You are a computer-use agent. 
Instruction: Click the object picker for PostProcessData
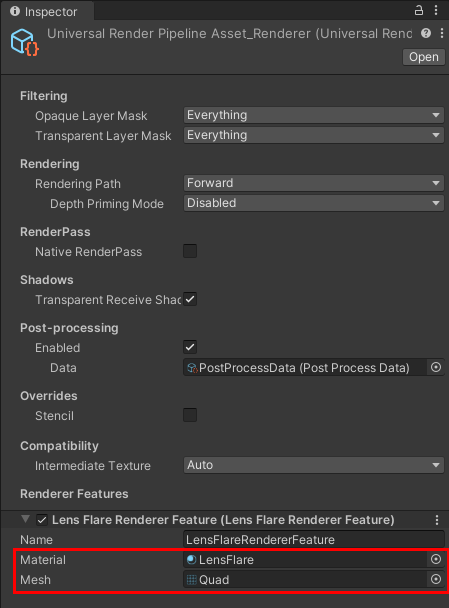coord(436,367)
